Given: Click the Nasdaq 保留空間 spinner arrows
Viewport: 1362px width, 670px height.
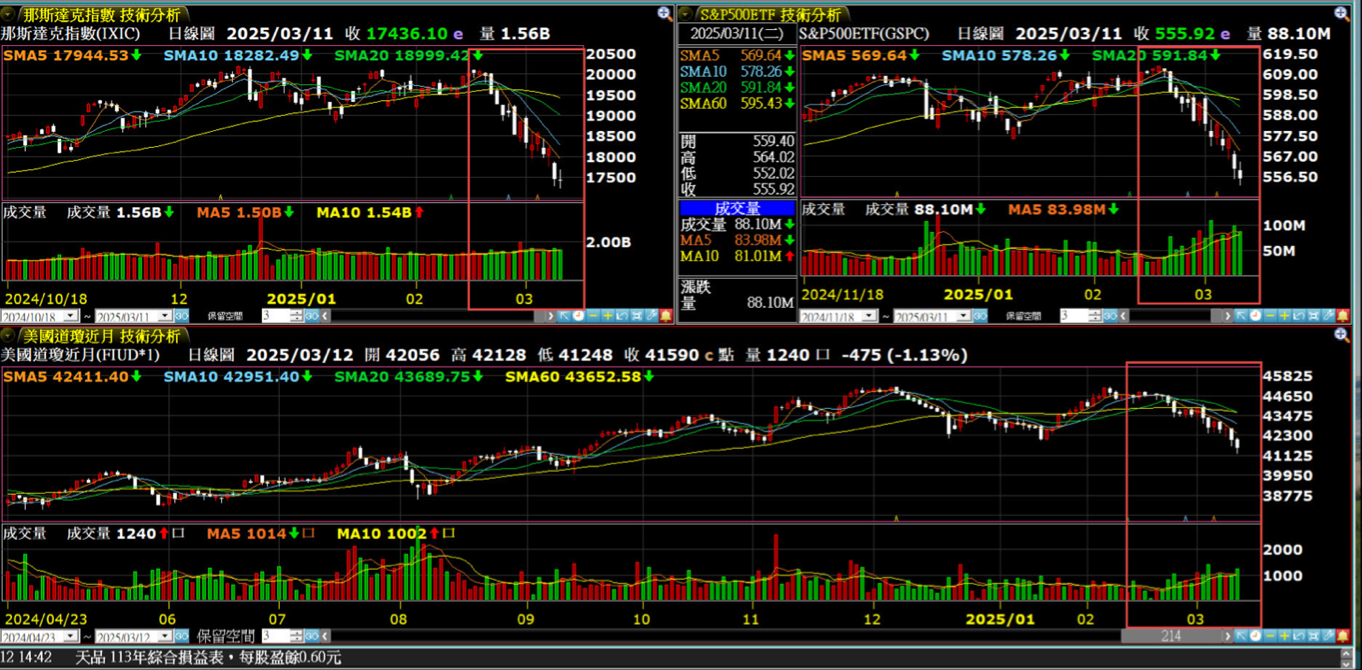Looking at the screenshot, I should pos(297,316).
